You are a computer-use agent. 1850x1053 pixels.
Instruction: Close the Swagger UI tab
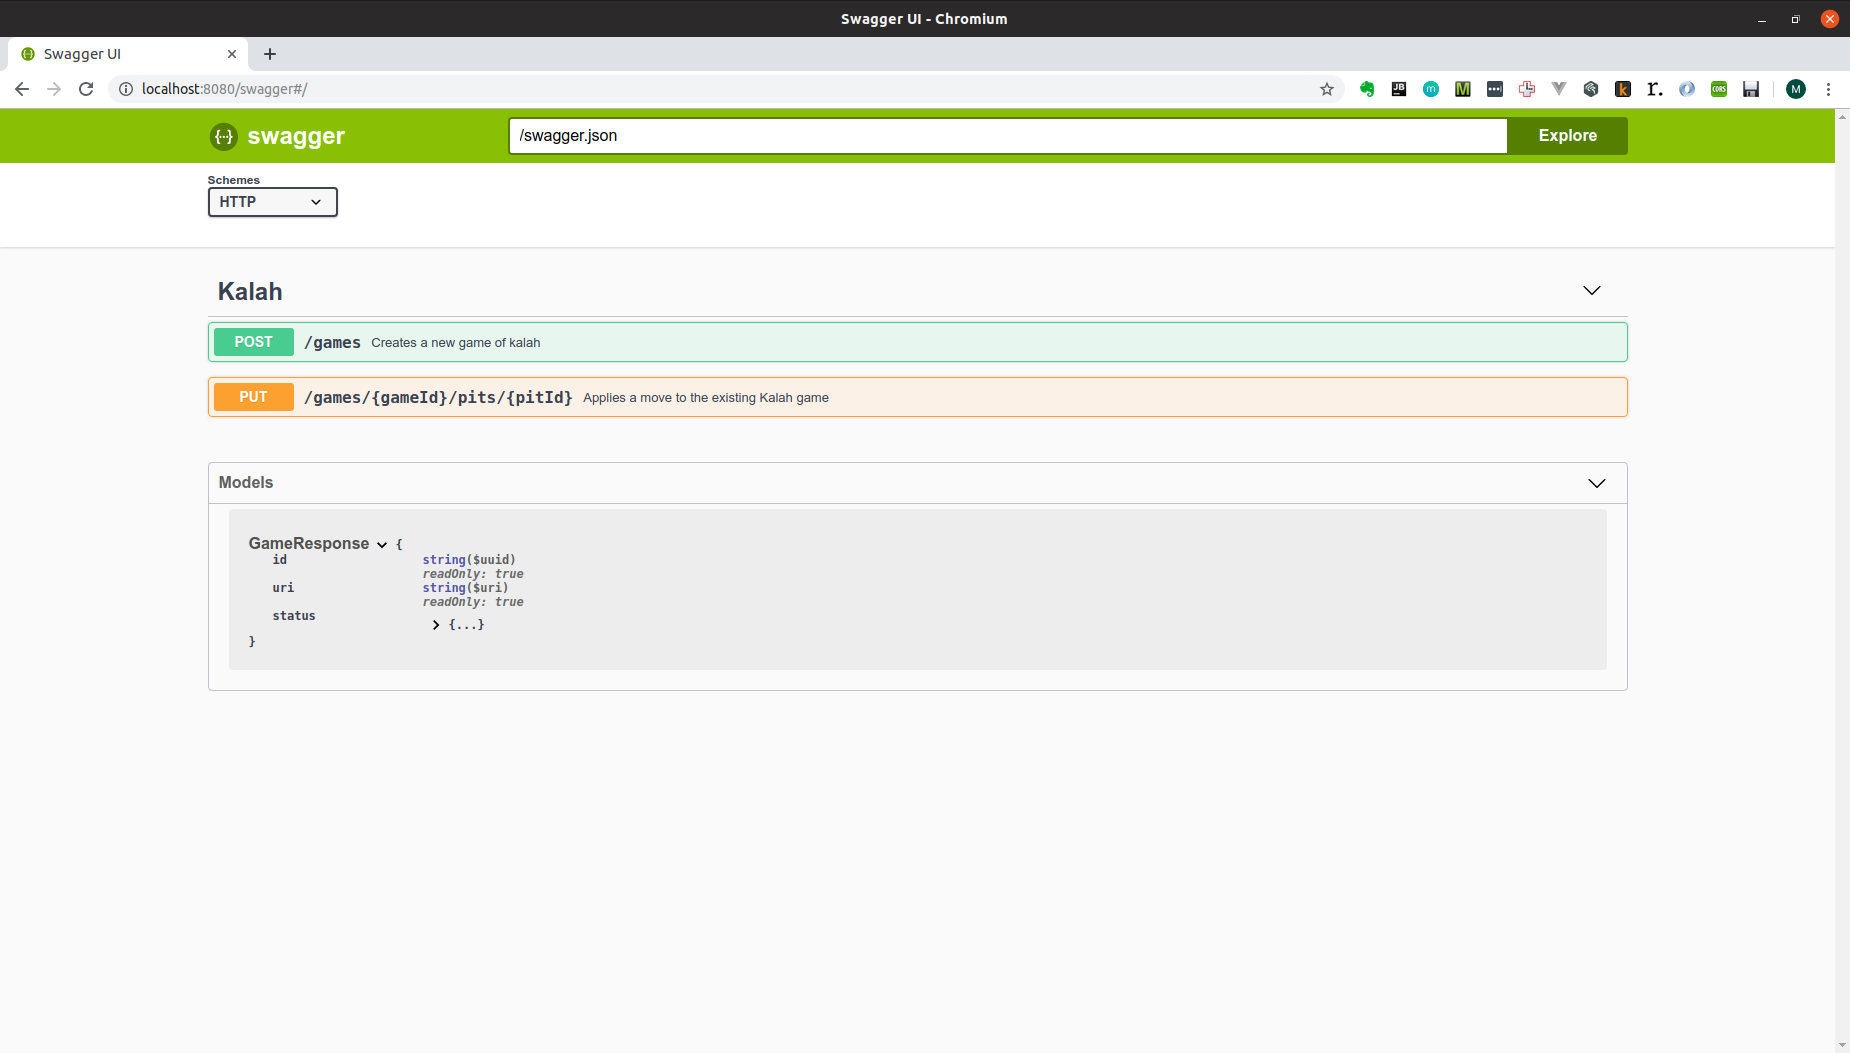232,54
